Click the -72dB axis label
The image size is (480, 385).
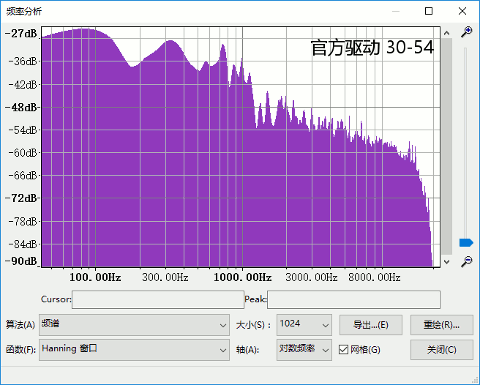(21, 198)
